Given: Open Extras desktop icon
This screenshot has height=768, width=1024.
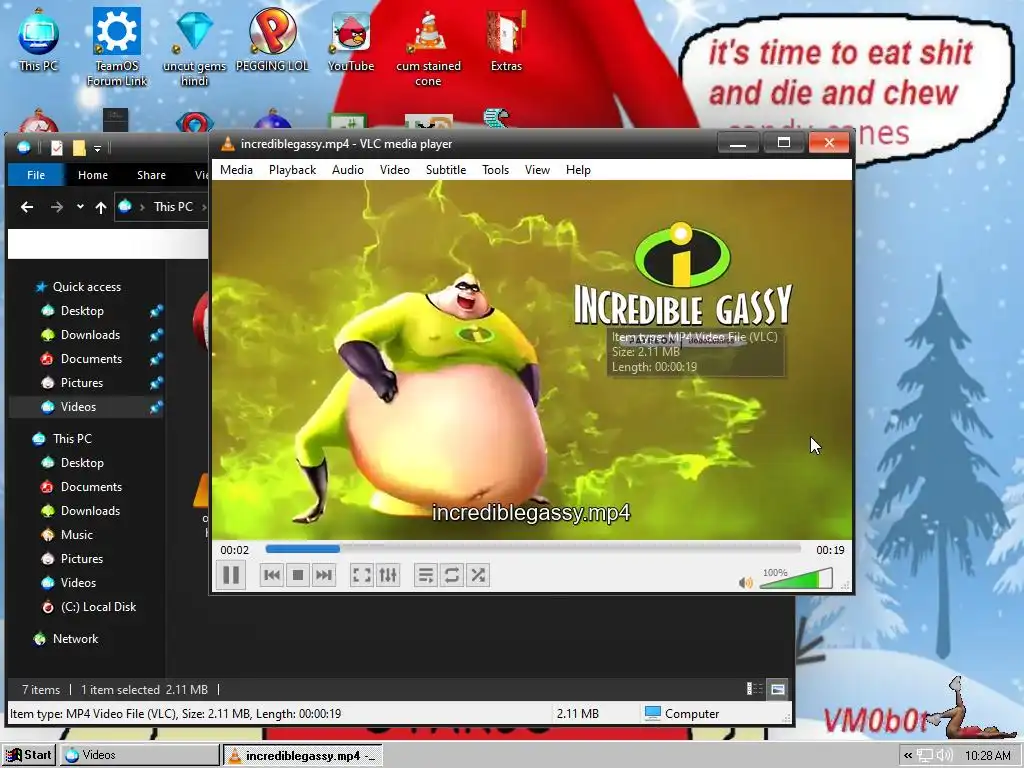Looking at the screenshot, I should (x=506, y=39).
